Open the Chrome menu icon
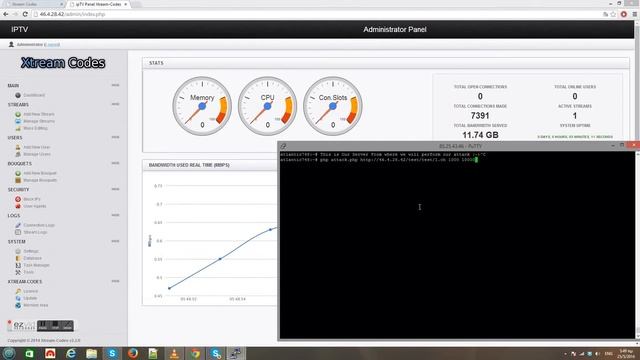This screenshot has width=640, height=360. [634, 14]
